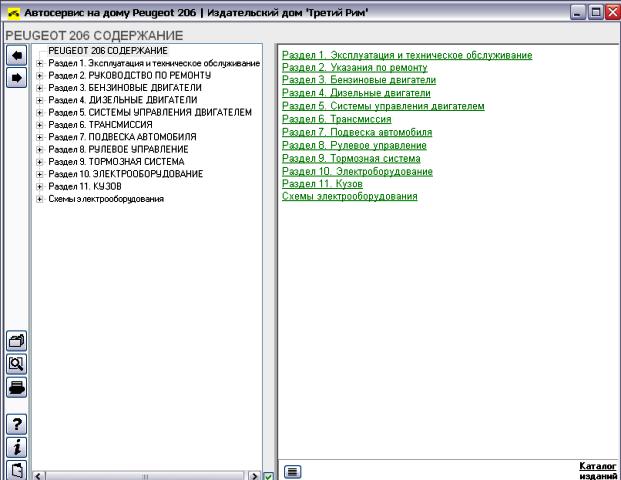Select tree item Раздел 6. ТРАНСМИССИЯ
The width and height of the screenshot is (621, 480).
click(100, 125)
